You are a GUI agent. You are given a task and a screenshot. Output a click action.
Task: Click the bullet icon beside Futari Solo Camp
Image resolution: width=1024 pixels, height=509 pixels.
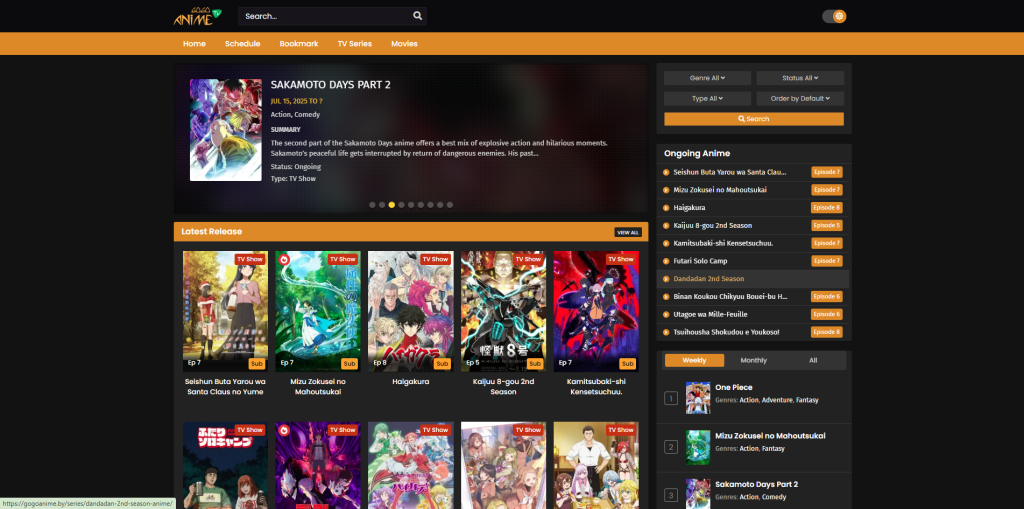(666, 261)
